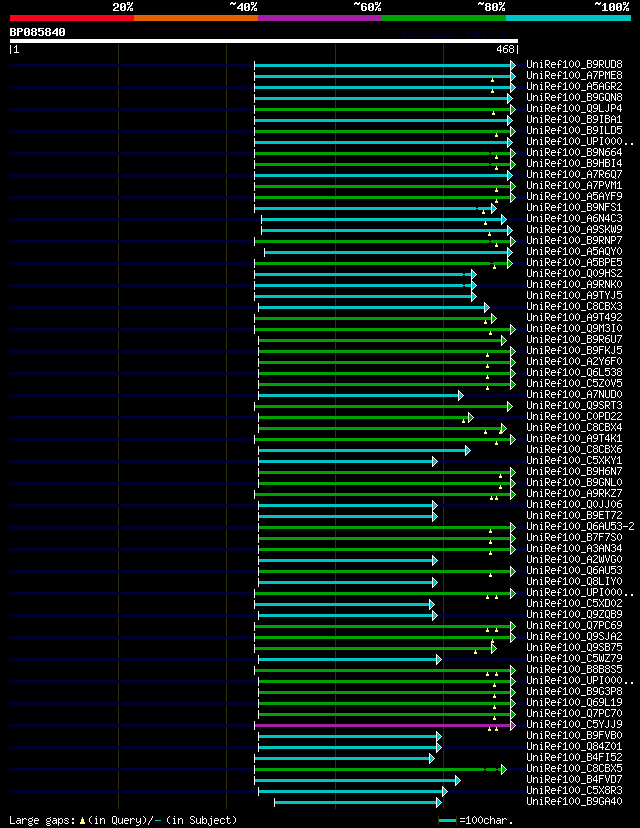The image size is (640, 828).
Task: Click the cyan A7NUD0 alignment bar
Action: tap(358, 395)
